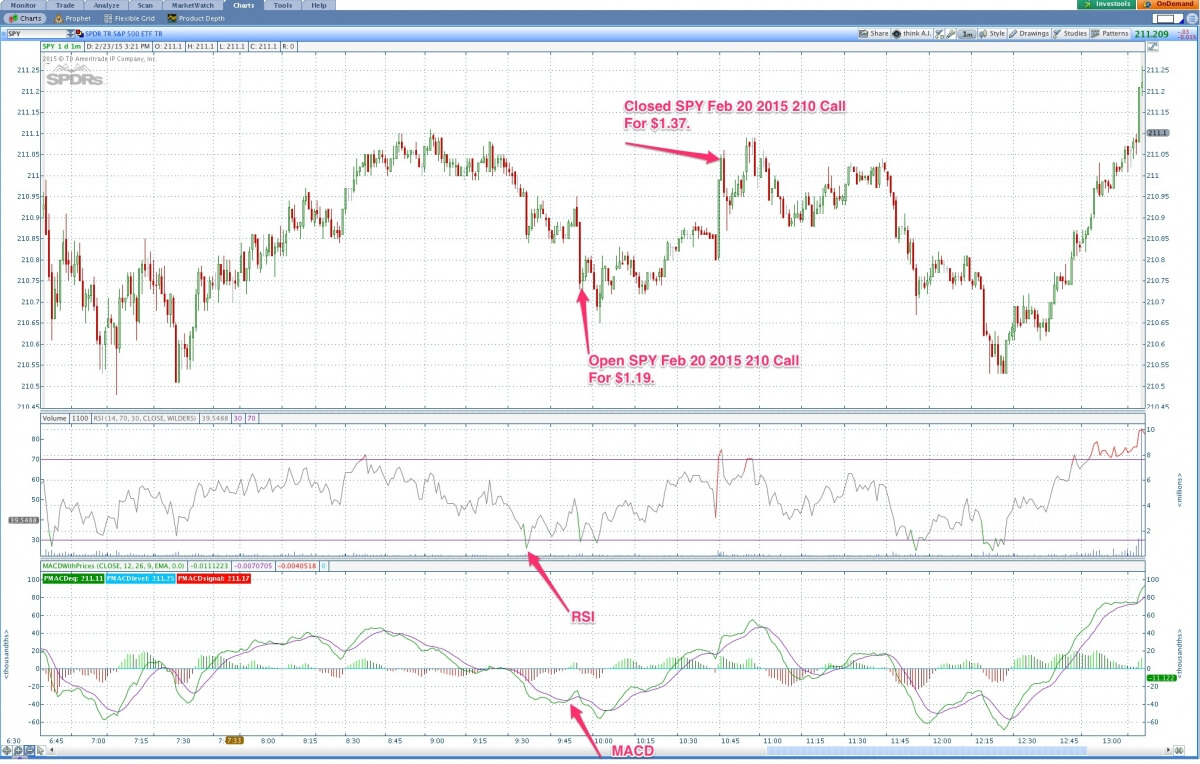Click the MACD value -0.0111223
1200x764 pixels.
[x=209, y=566]
